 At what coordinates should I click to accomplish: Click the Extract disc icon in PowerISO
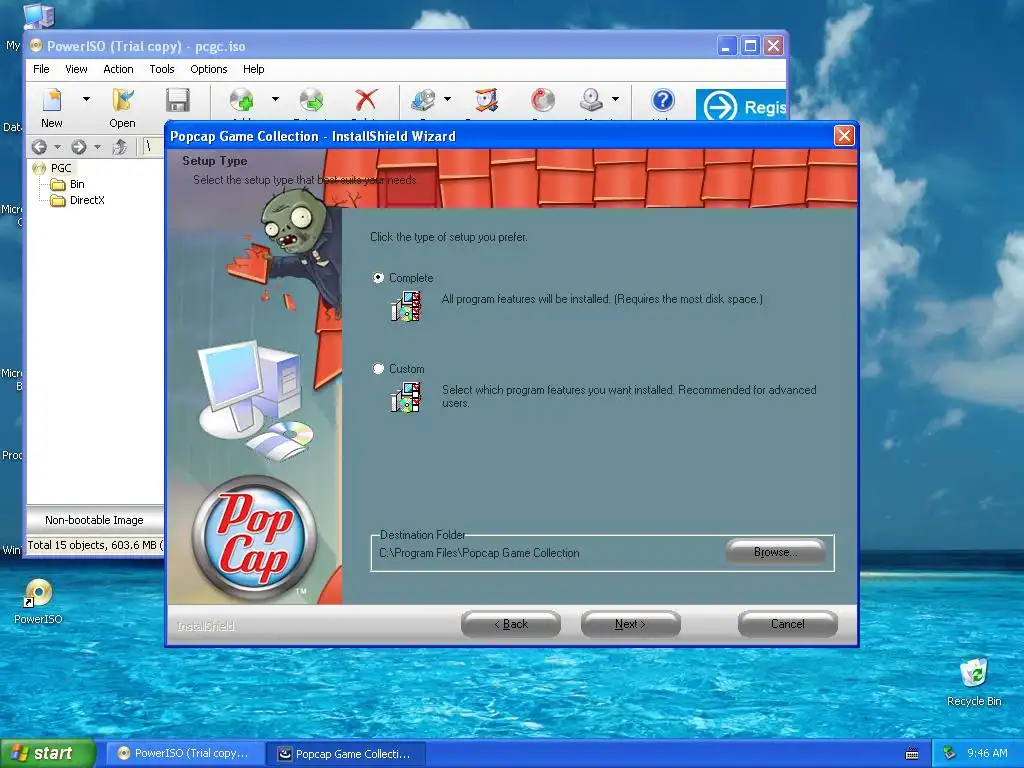[312, 100]
